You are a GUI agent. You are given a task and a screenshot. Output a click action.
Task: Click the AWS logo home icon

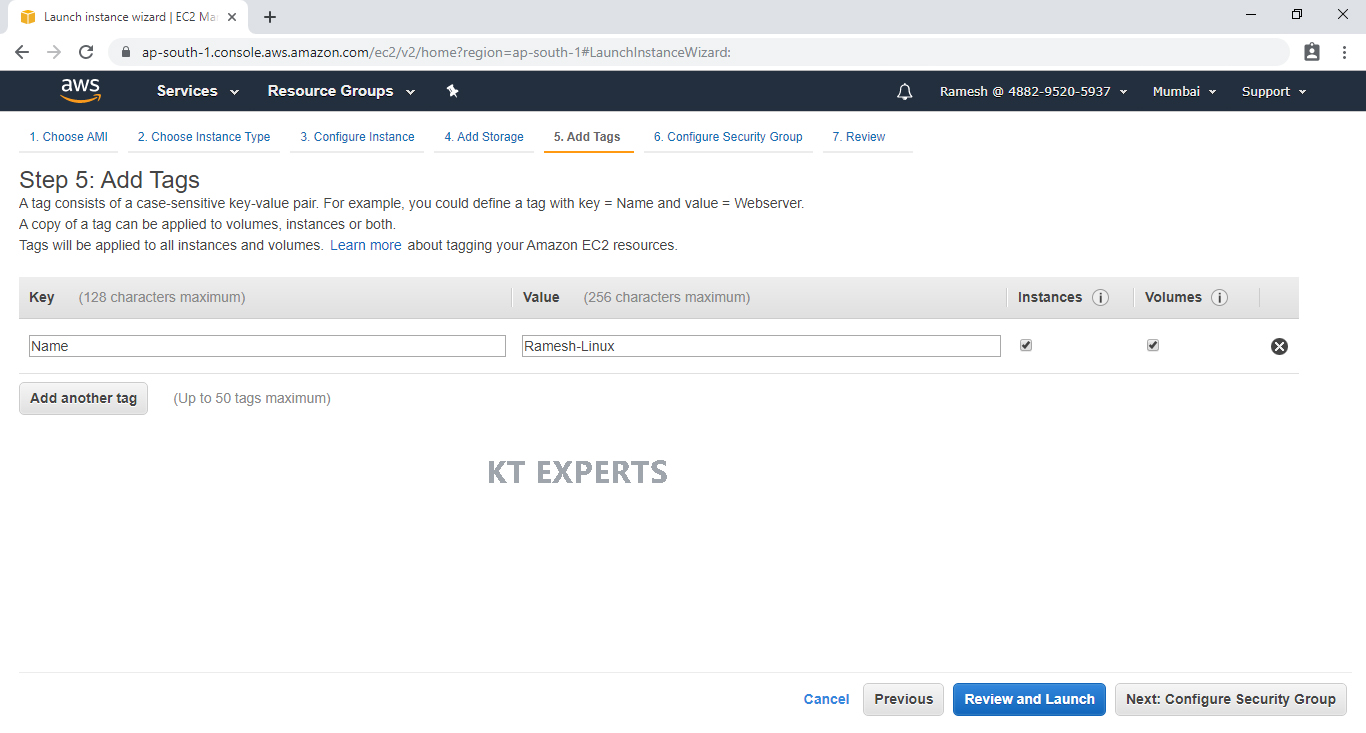tap(81, 91)
